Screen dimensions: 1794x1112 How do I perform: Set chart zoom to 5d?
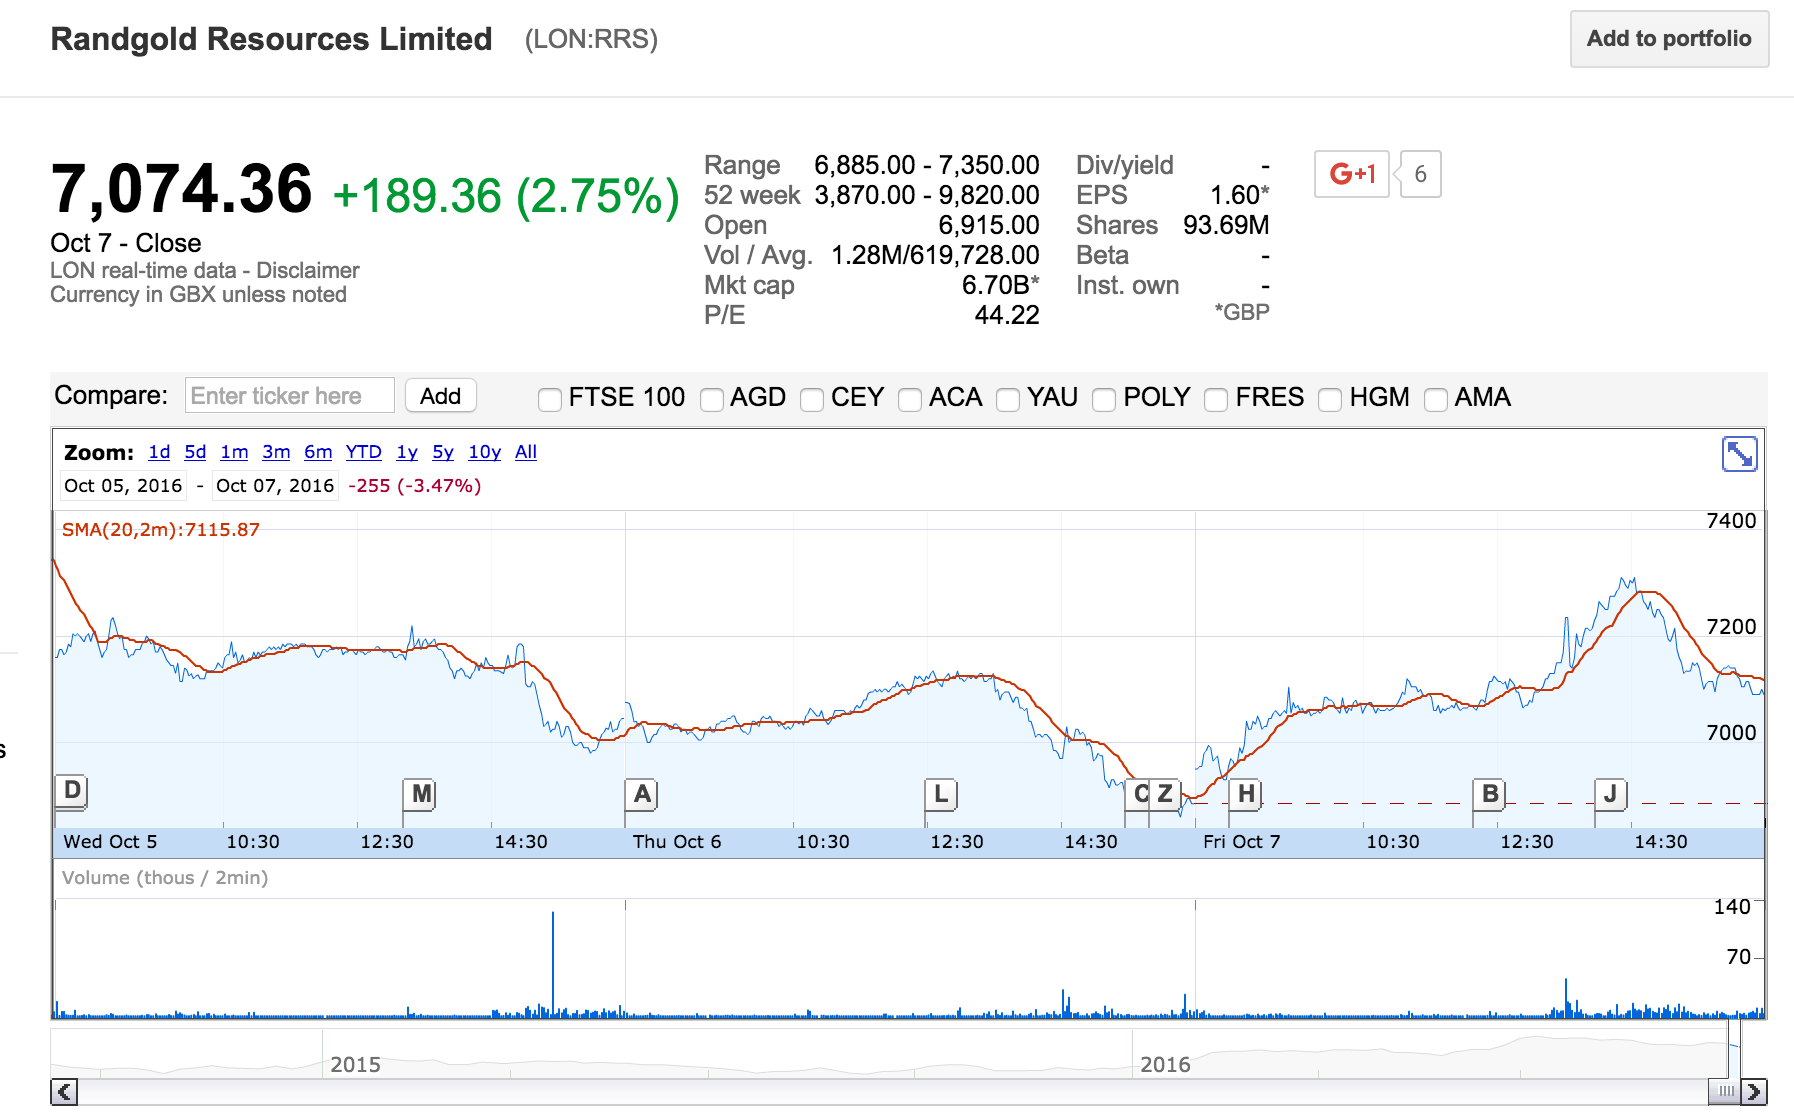point(195,452)
